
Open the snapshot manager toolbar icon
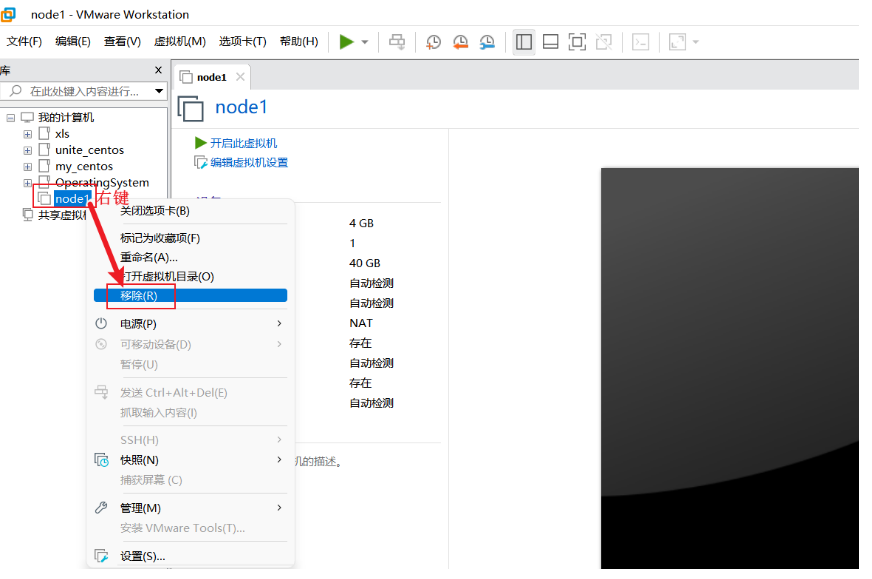pyautogui.click(x=487, y=42)
